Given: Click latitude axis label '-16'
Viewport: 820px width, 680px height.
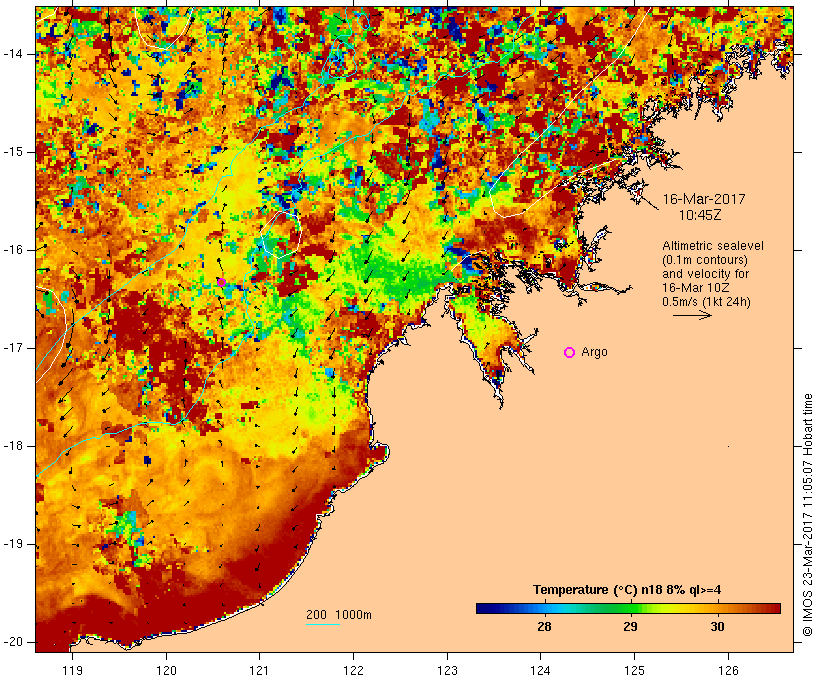Looking at the screenshot, I should [x=13, y=250].
